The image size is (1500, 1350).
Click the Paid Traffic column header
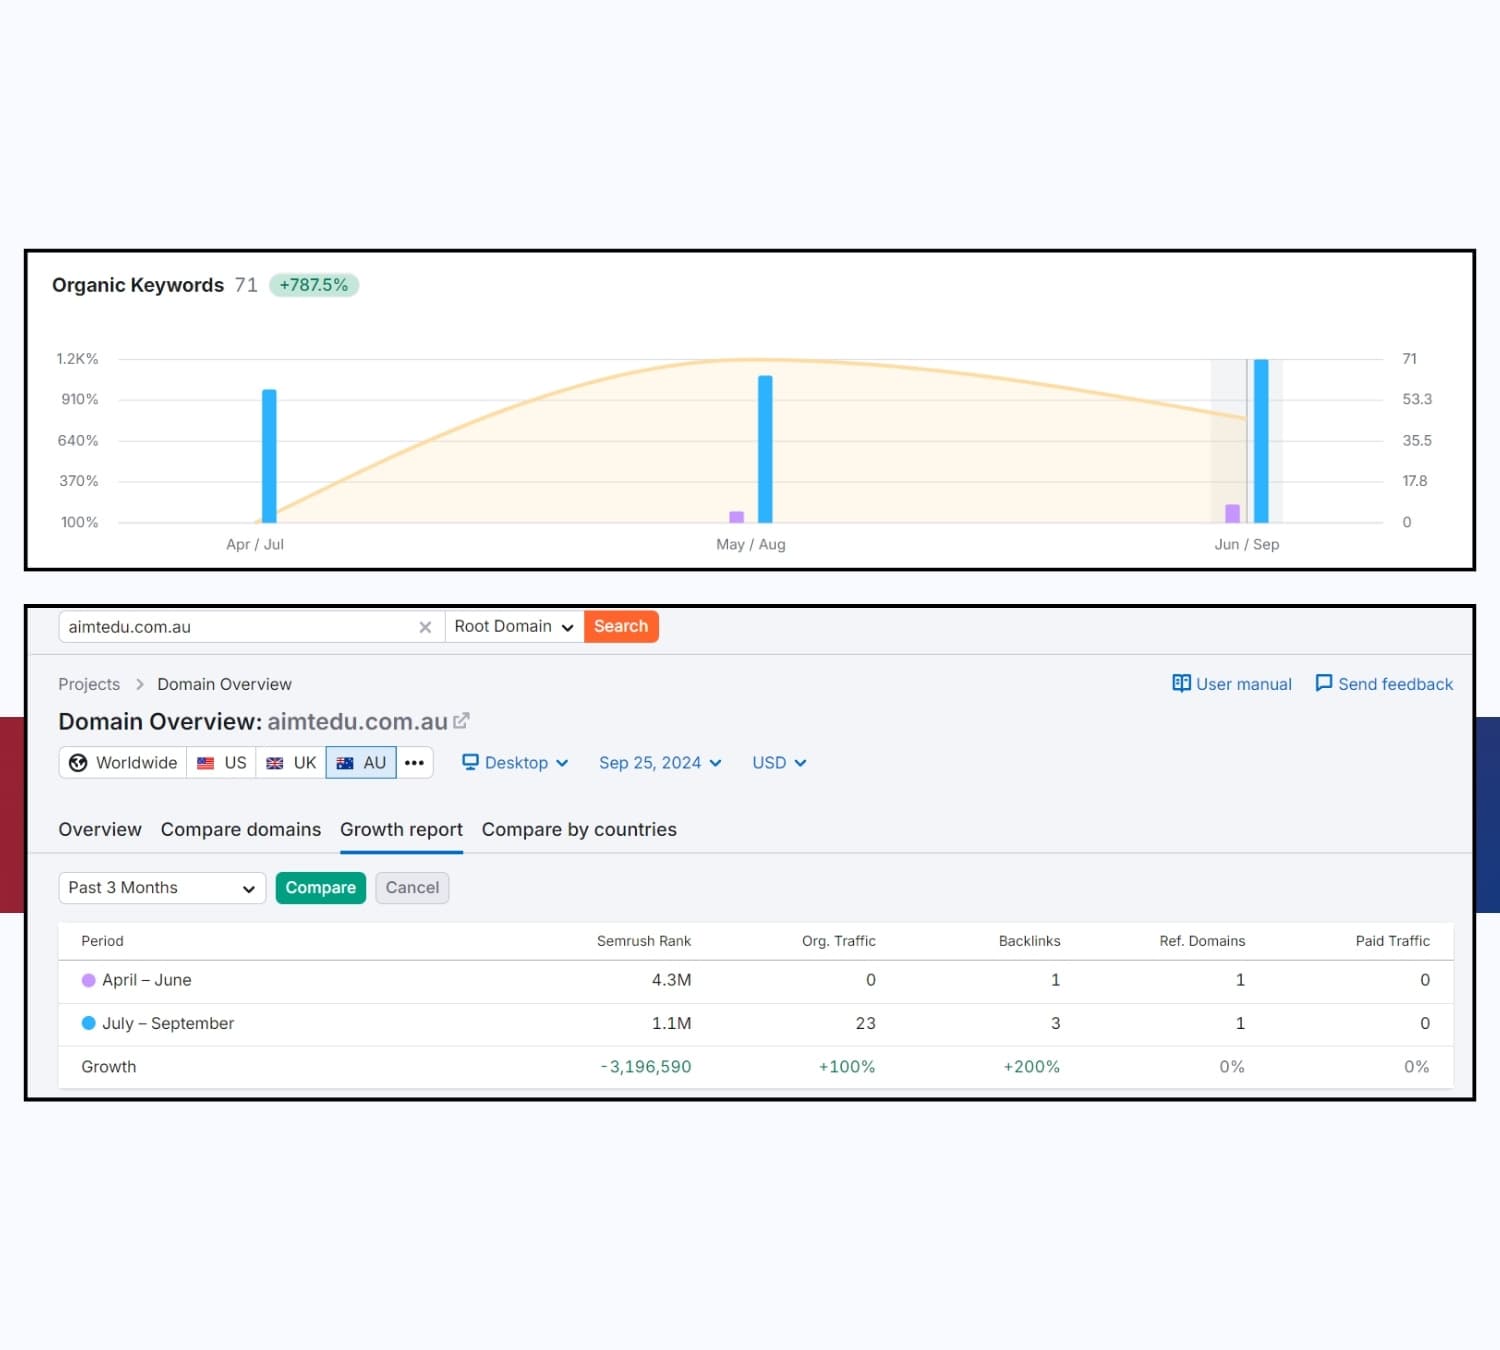tap(1392, 941)
